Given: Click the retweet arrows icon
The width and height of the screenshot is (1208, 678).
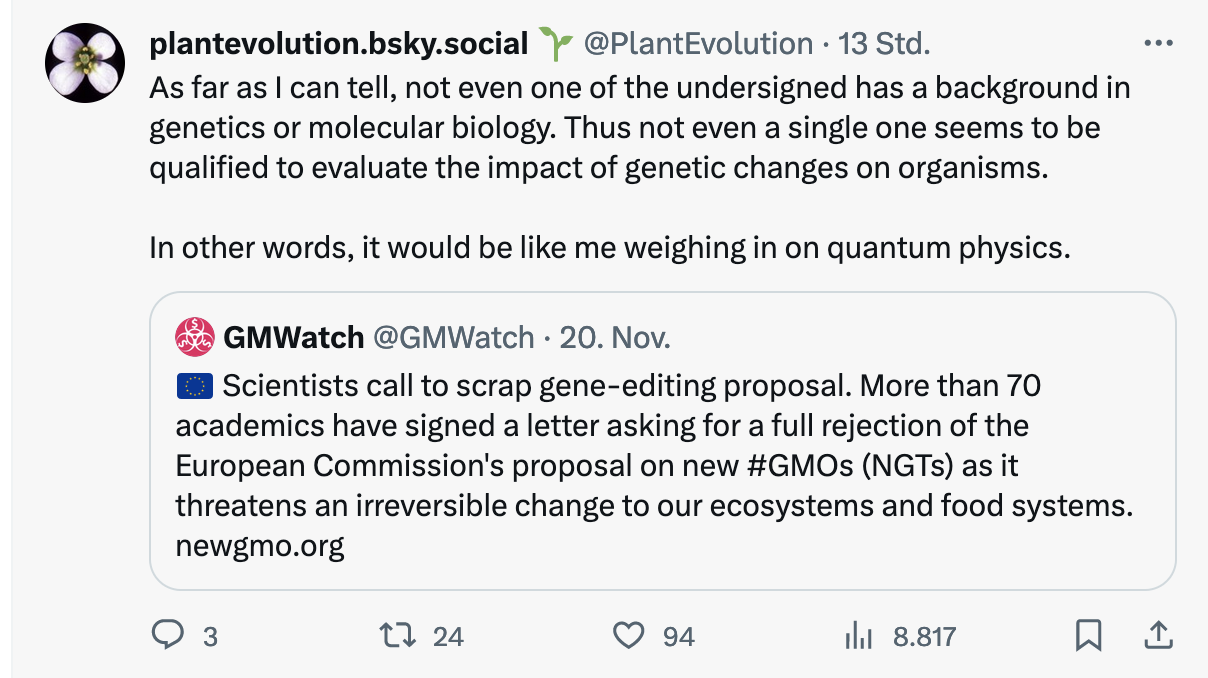Looking at the screenshot, I should pyautogui.click(x=397, y=635).
